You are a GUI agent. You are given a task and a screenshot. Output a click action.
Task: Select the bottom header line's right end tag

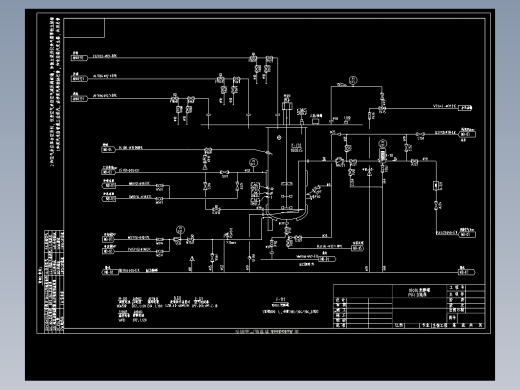466,272
